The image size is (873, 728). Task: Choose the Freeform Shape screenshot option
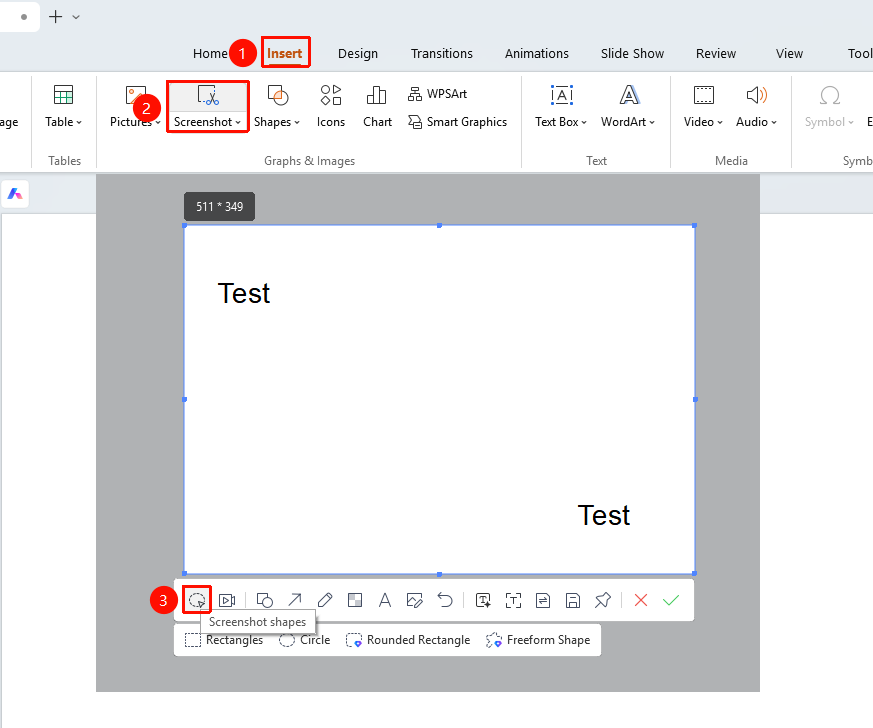[x=538, y=640]
